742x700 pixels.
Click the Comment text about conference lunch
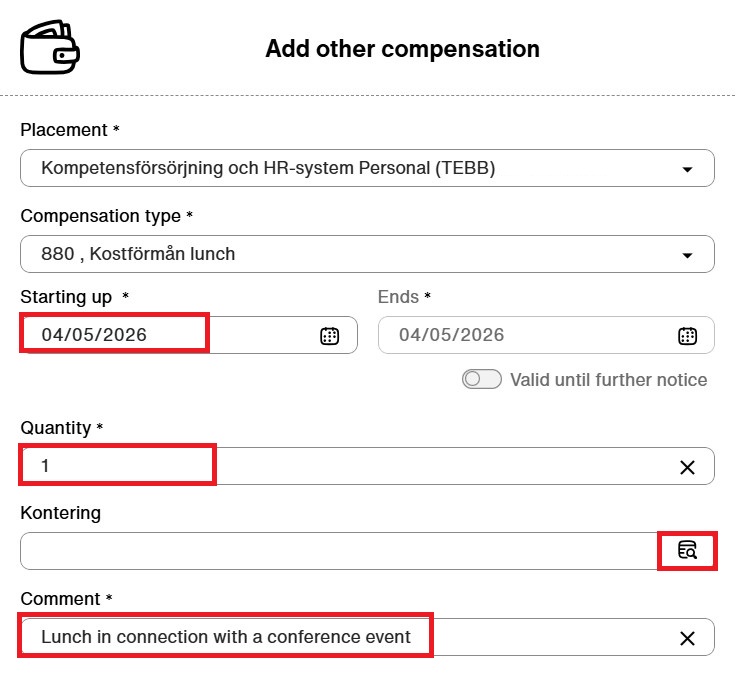(226, 637)
